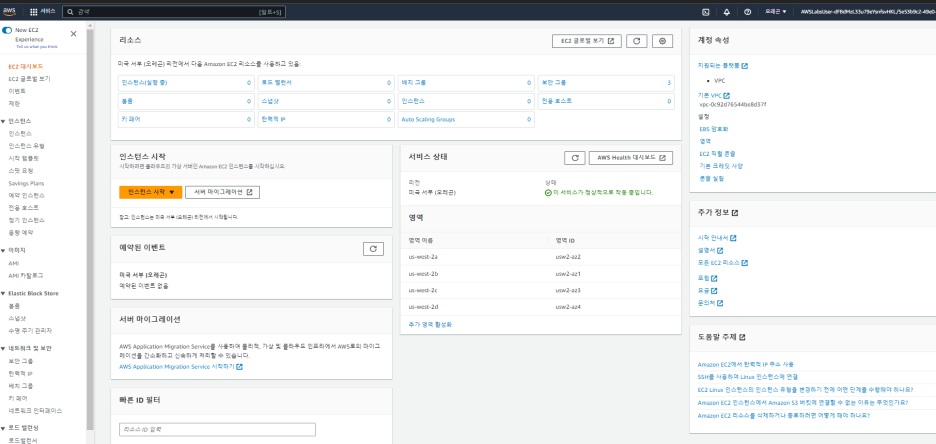Open AWS Application Migration Service 시작하기 link
The width and height of the screenshot is (936, 444).
[x=181, y=366]
